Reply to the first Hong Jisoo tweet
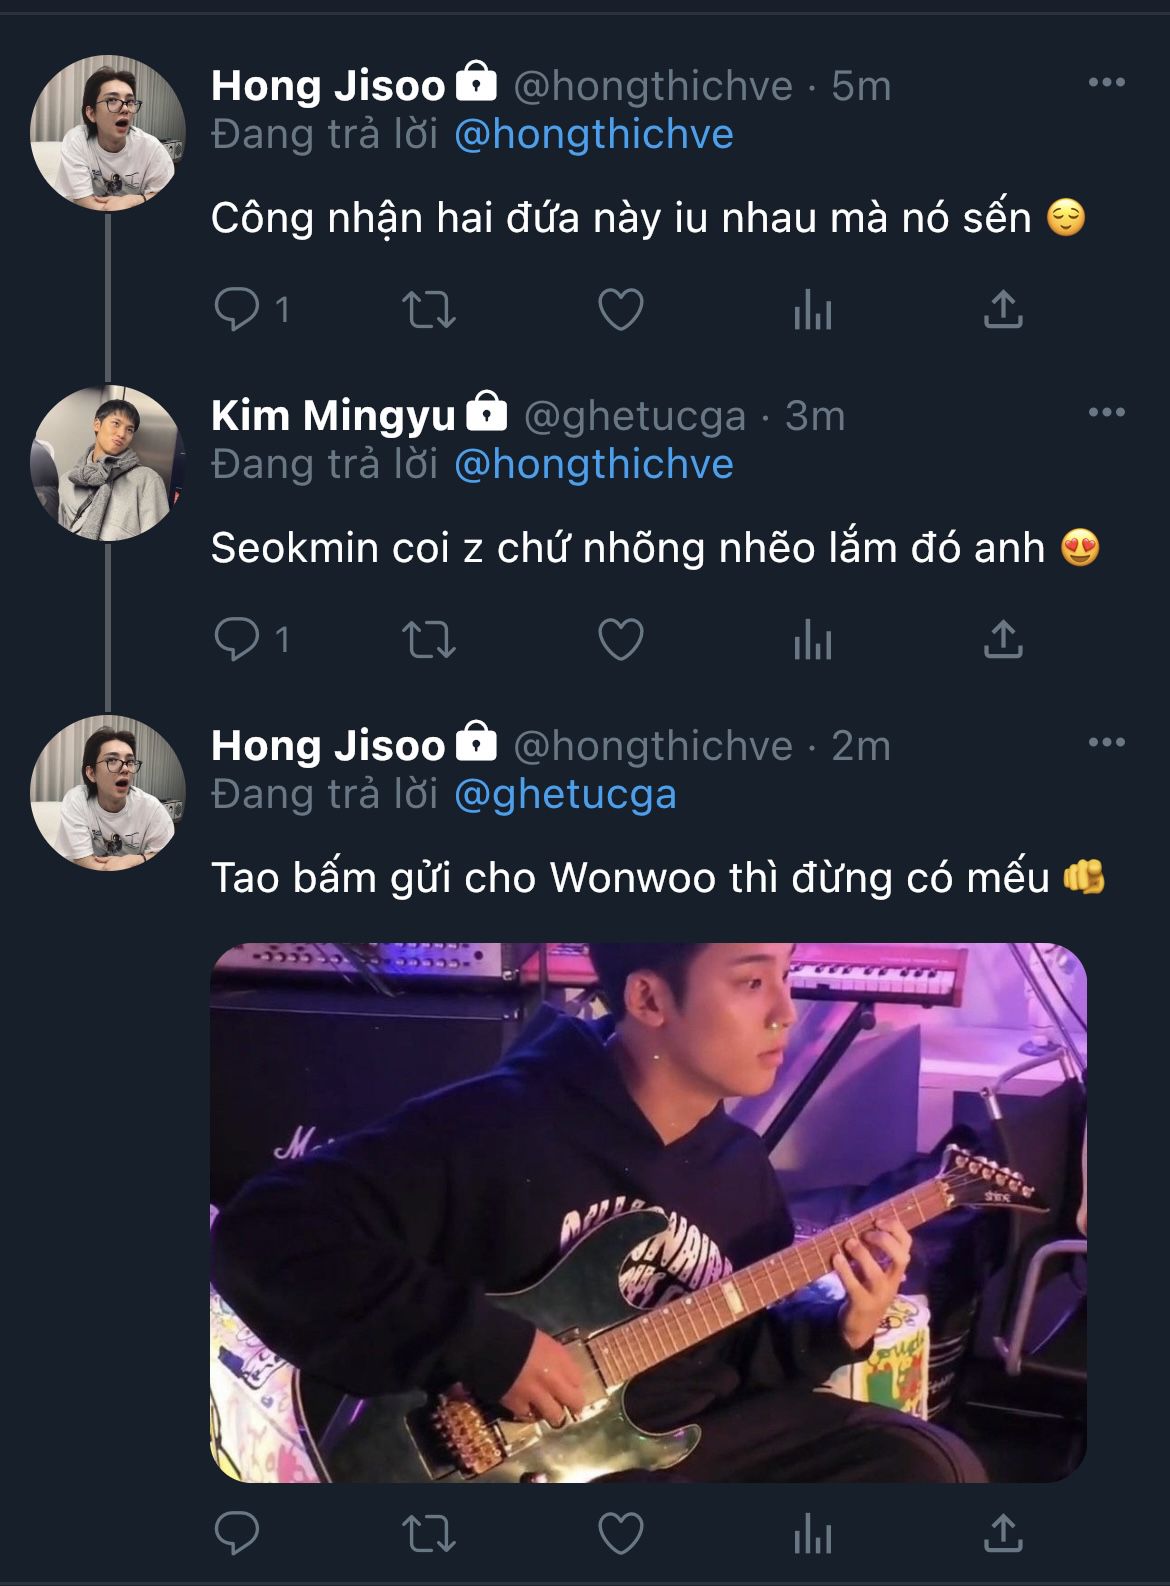The image size is (1170, 1586). point(237,309)
